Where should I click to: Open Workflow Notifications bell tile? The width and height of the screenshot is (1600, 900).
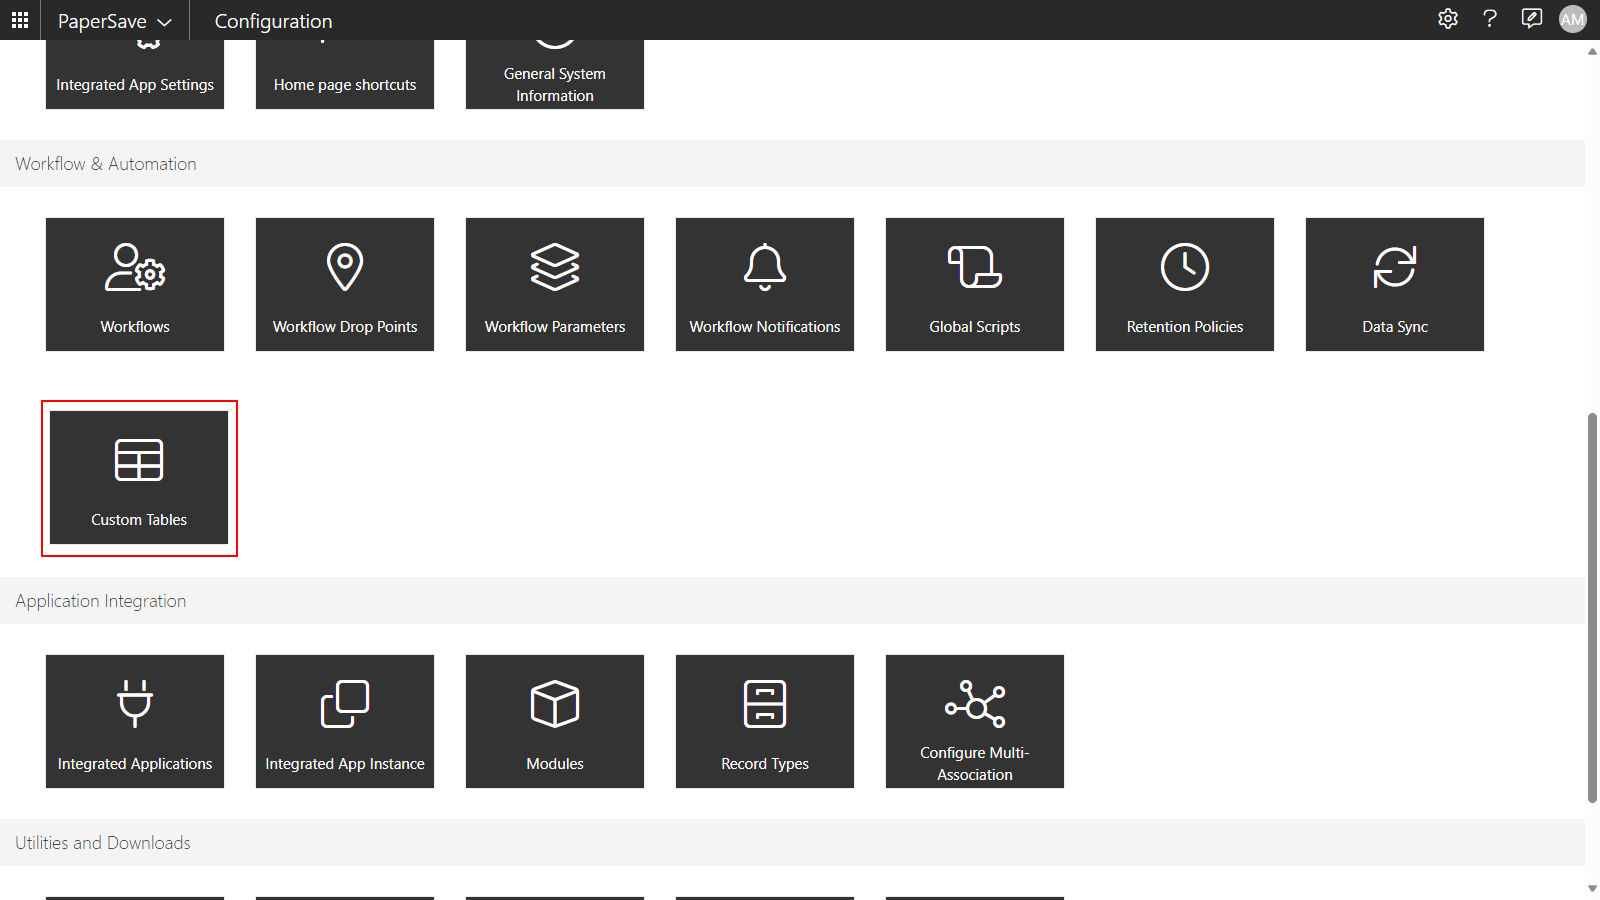coord(765,284)
